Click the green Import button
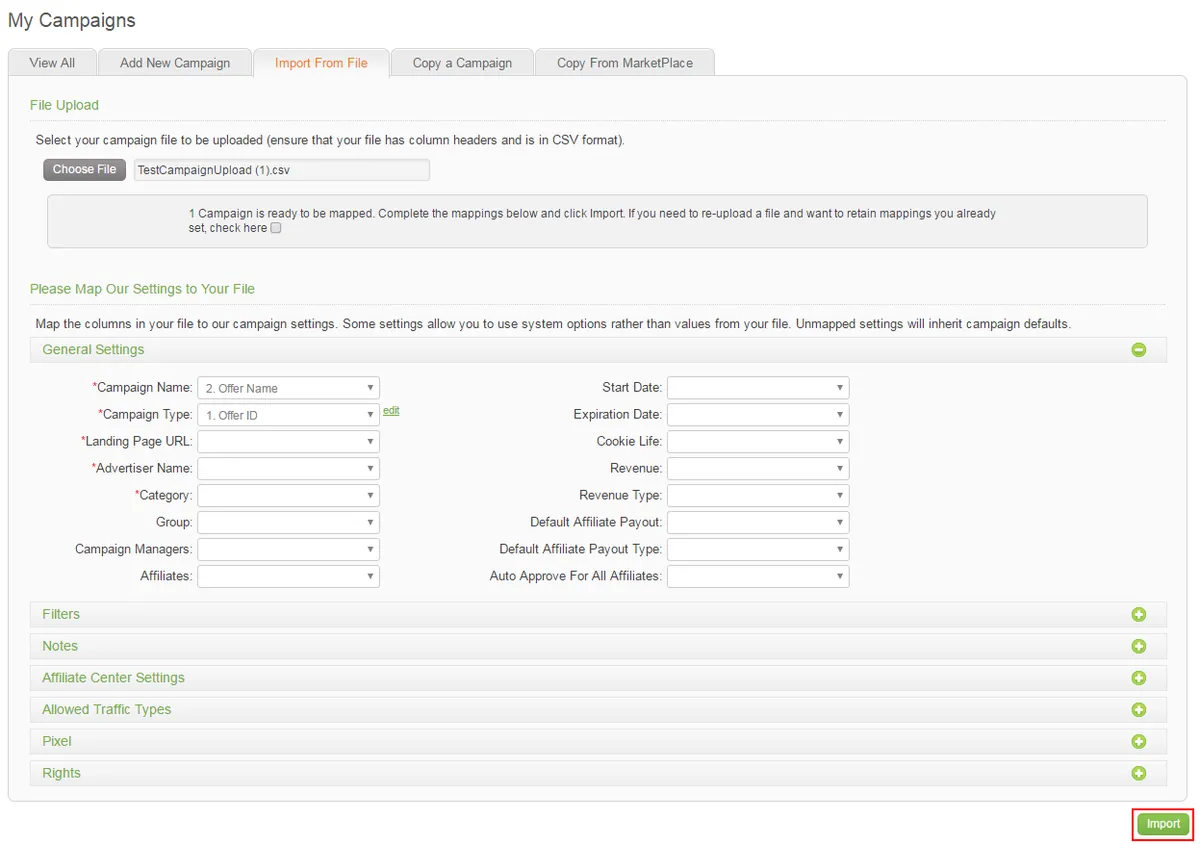Screen dimensions: 1200x844 (1163, 824)
